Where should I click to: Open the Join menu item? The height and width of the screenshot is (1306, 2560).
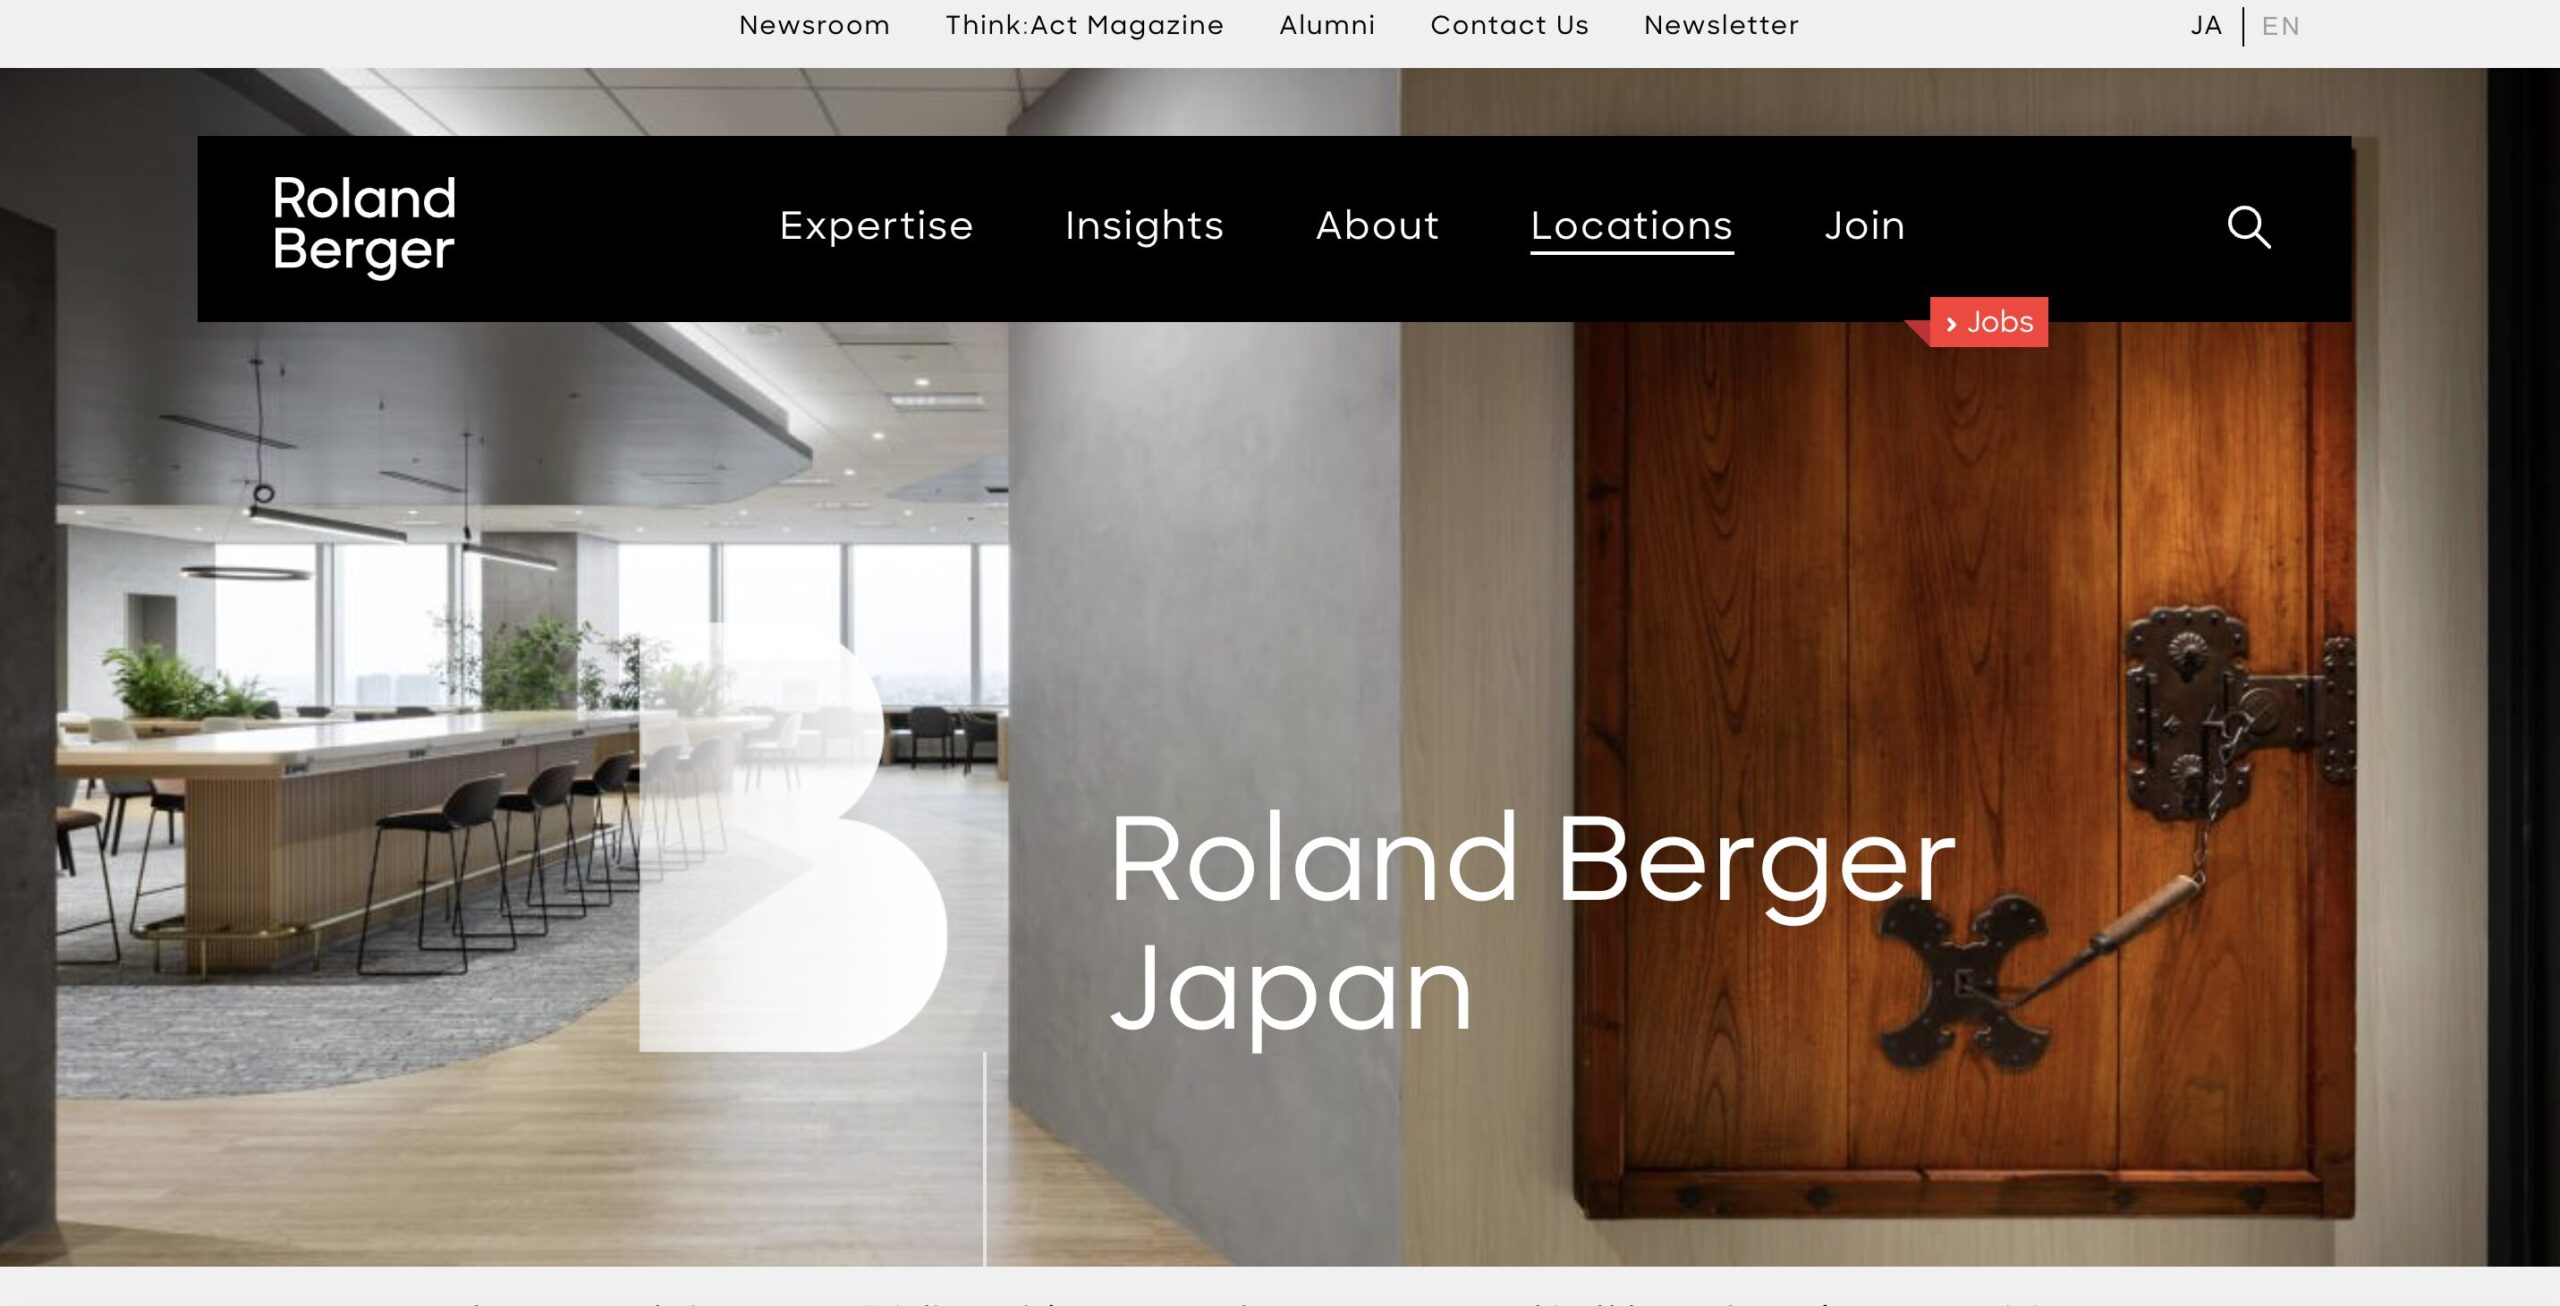[x=1864, y=226]
